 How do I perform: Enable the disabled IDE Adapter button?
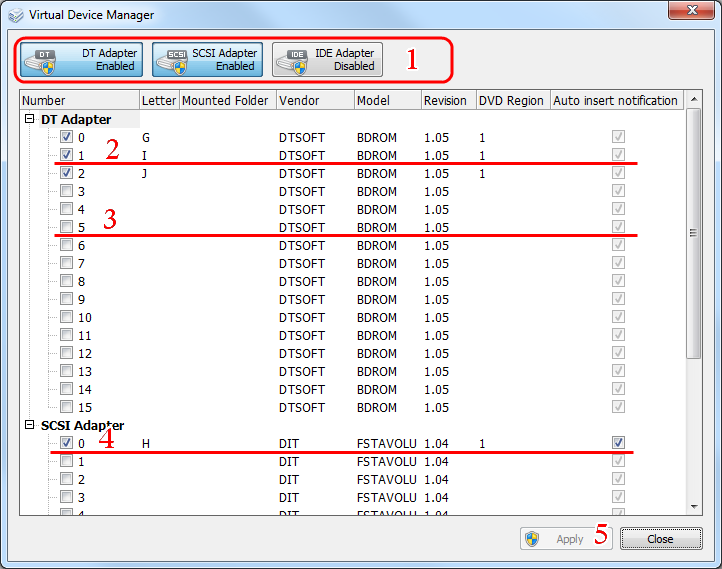327,60
